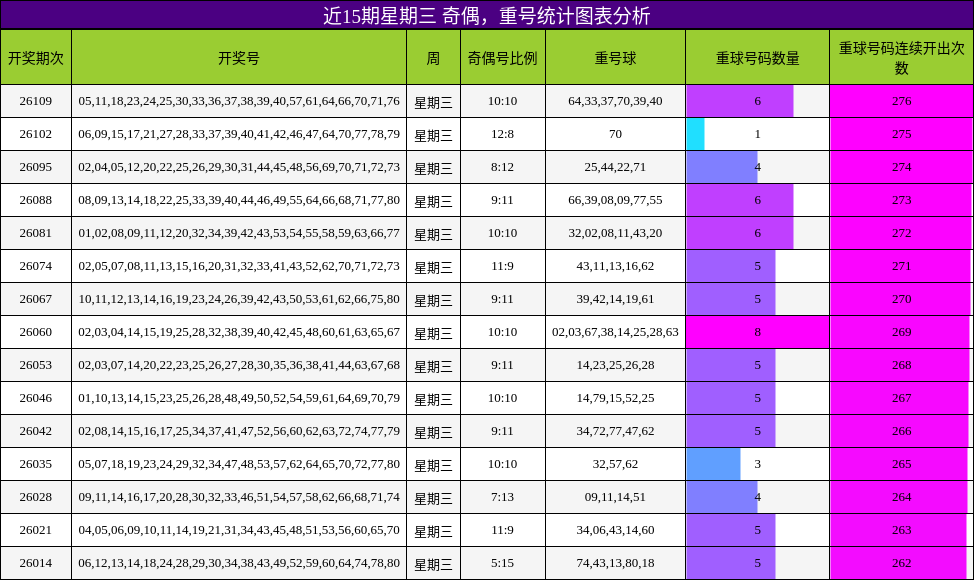Click the 周 column header

(434, 58)
